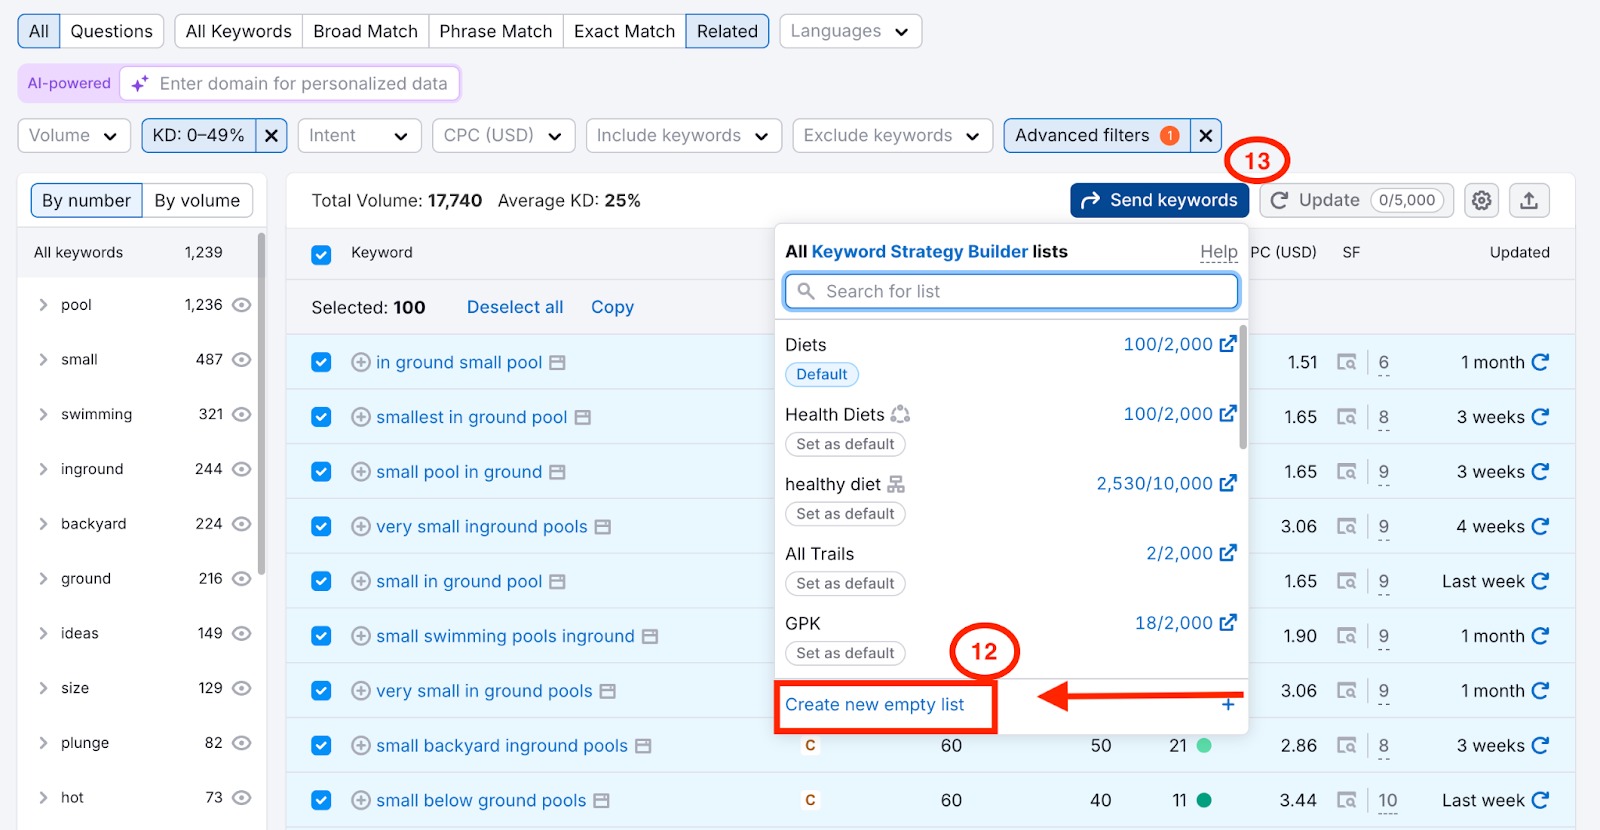Open SERP icon next to 'very small in ground pools'
This screenshot has height=830, width=1600.
608,691
